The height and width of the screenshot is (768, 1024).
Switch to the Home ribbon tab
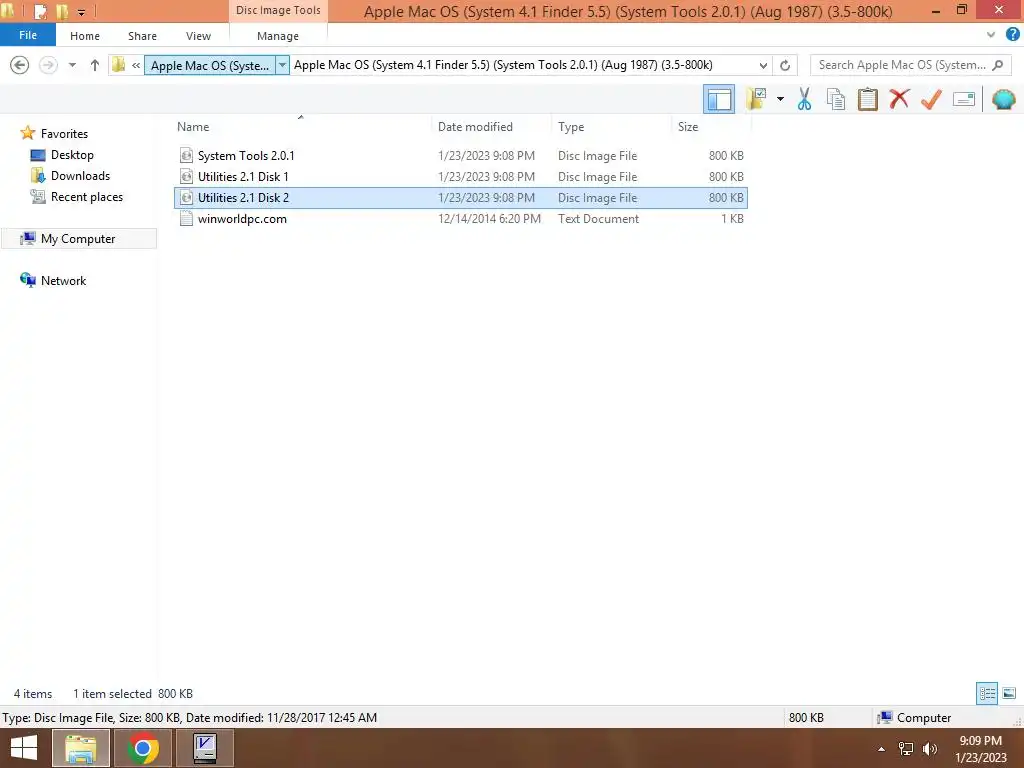tap(85, 36)
